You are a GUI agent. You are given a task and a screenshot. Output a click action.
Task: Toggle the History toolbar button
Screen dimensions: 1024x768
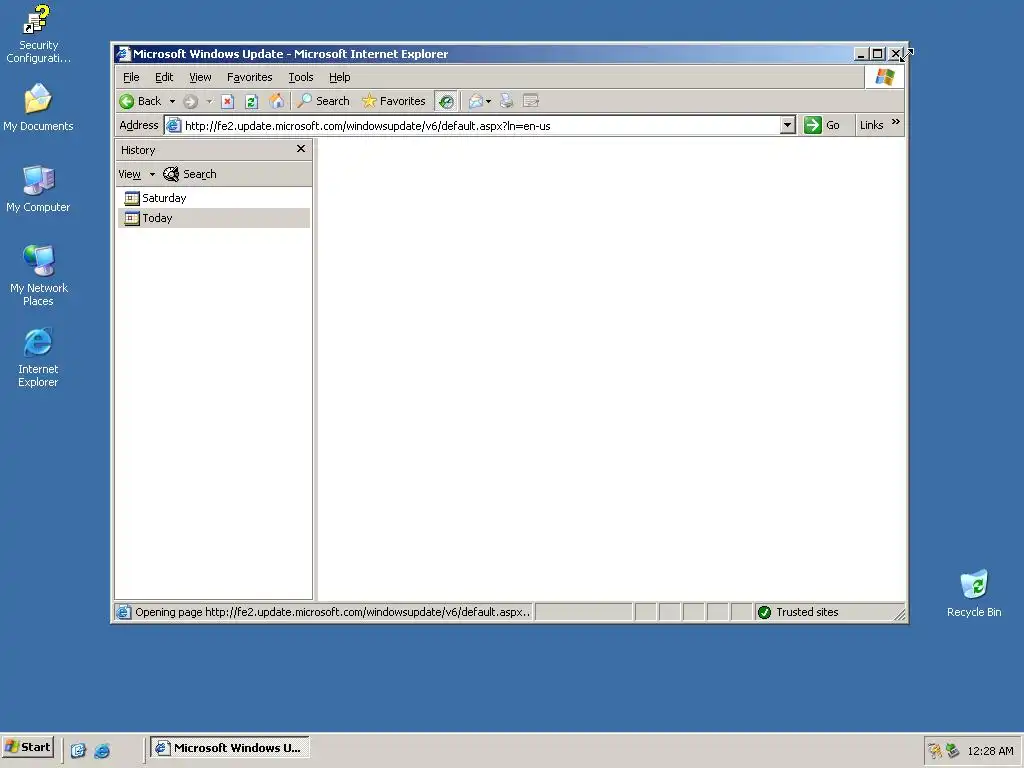(446, 101)
